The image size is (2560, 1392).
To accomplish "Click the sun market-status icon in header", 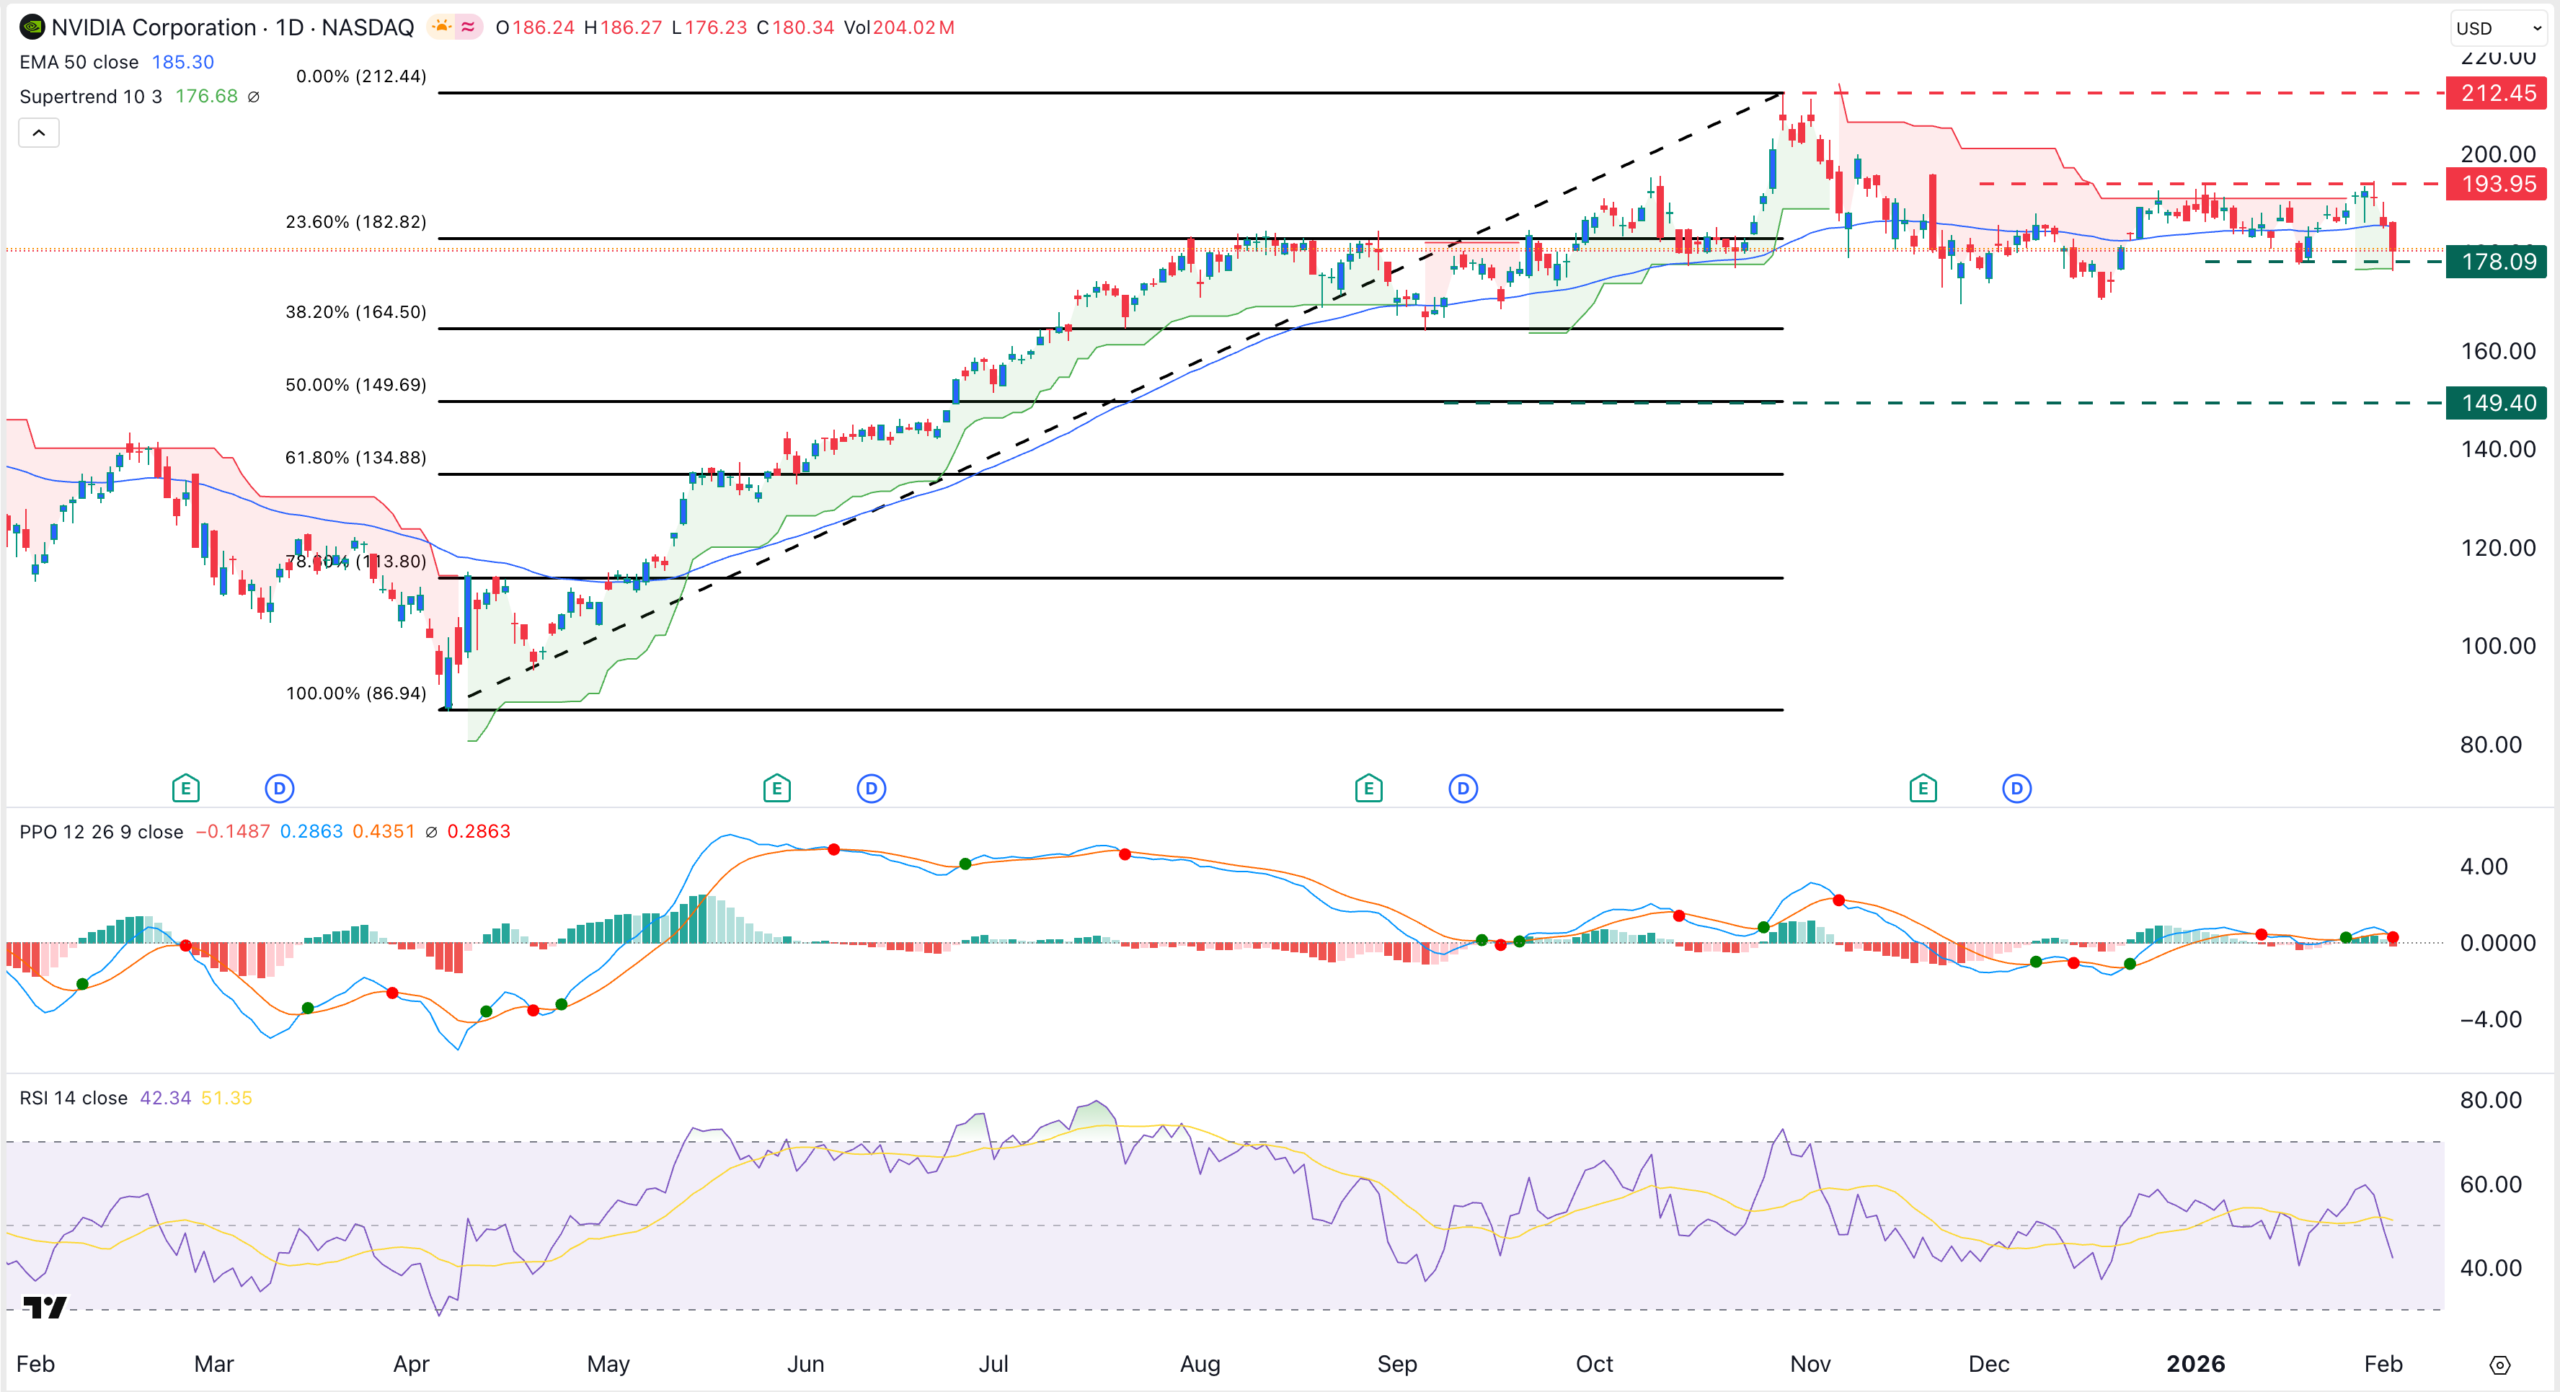I will [441, 27].
